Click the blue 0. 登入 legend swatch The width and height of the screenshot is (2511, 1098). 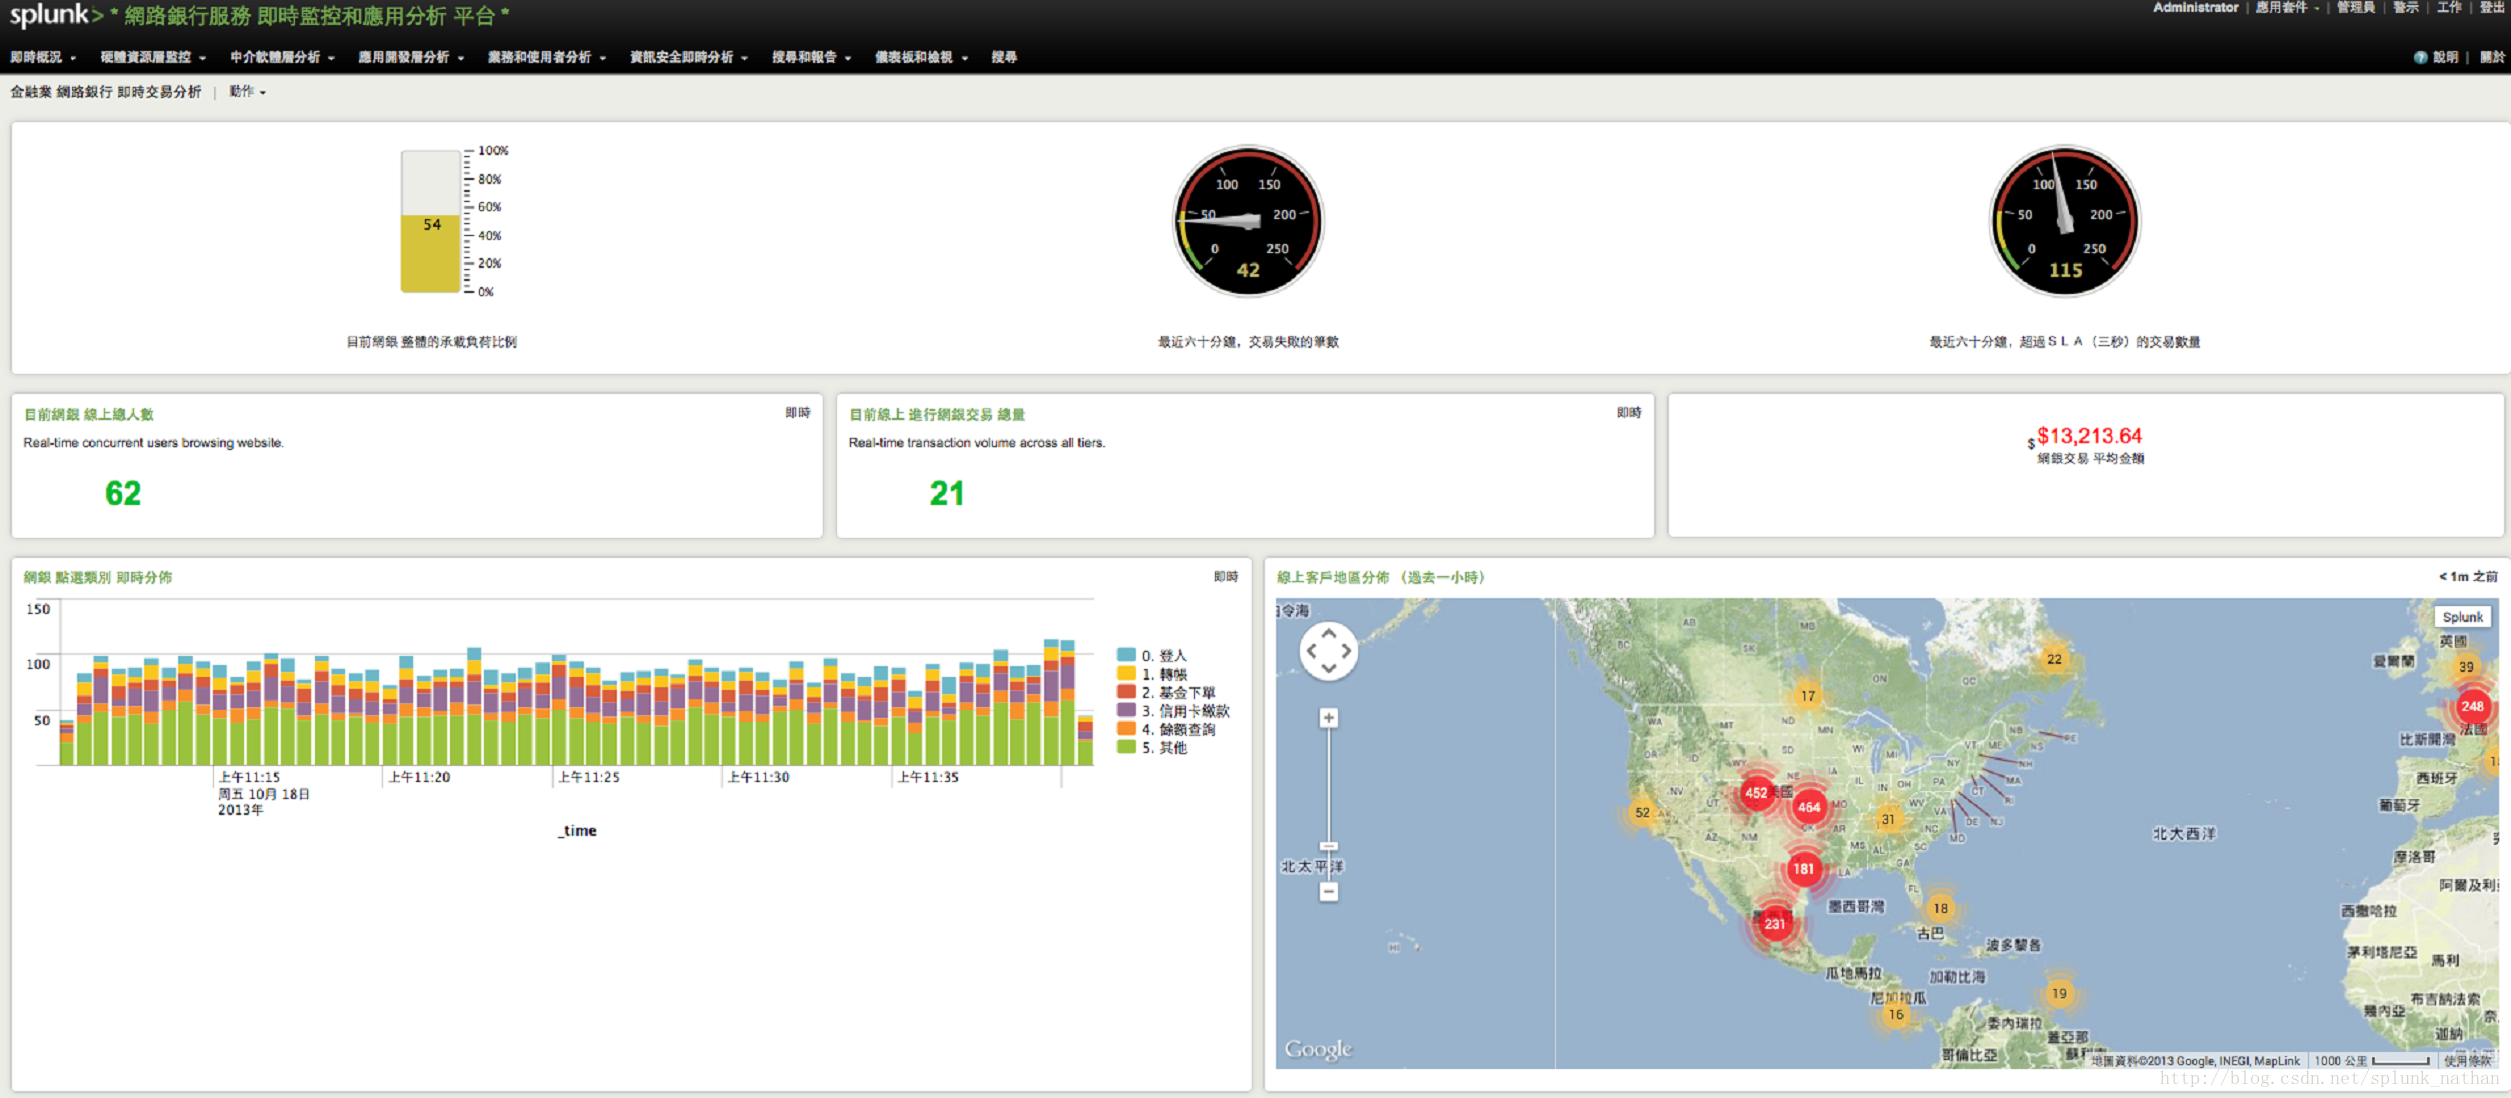[1126, 655]
